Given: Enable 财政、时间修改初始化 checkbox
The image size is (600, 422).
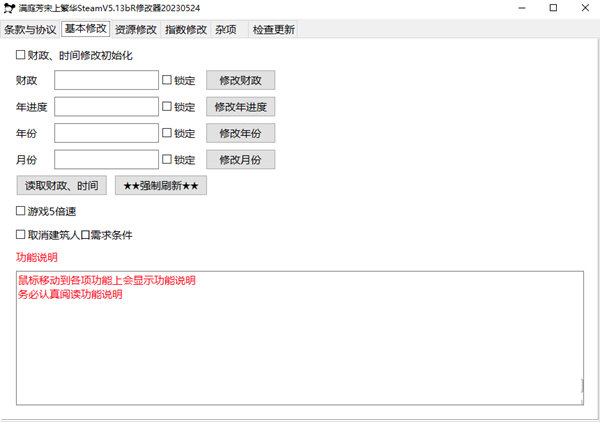Looking at the screenshot, I should (x=21, y=56).
